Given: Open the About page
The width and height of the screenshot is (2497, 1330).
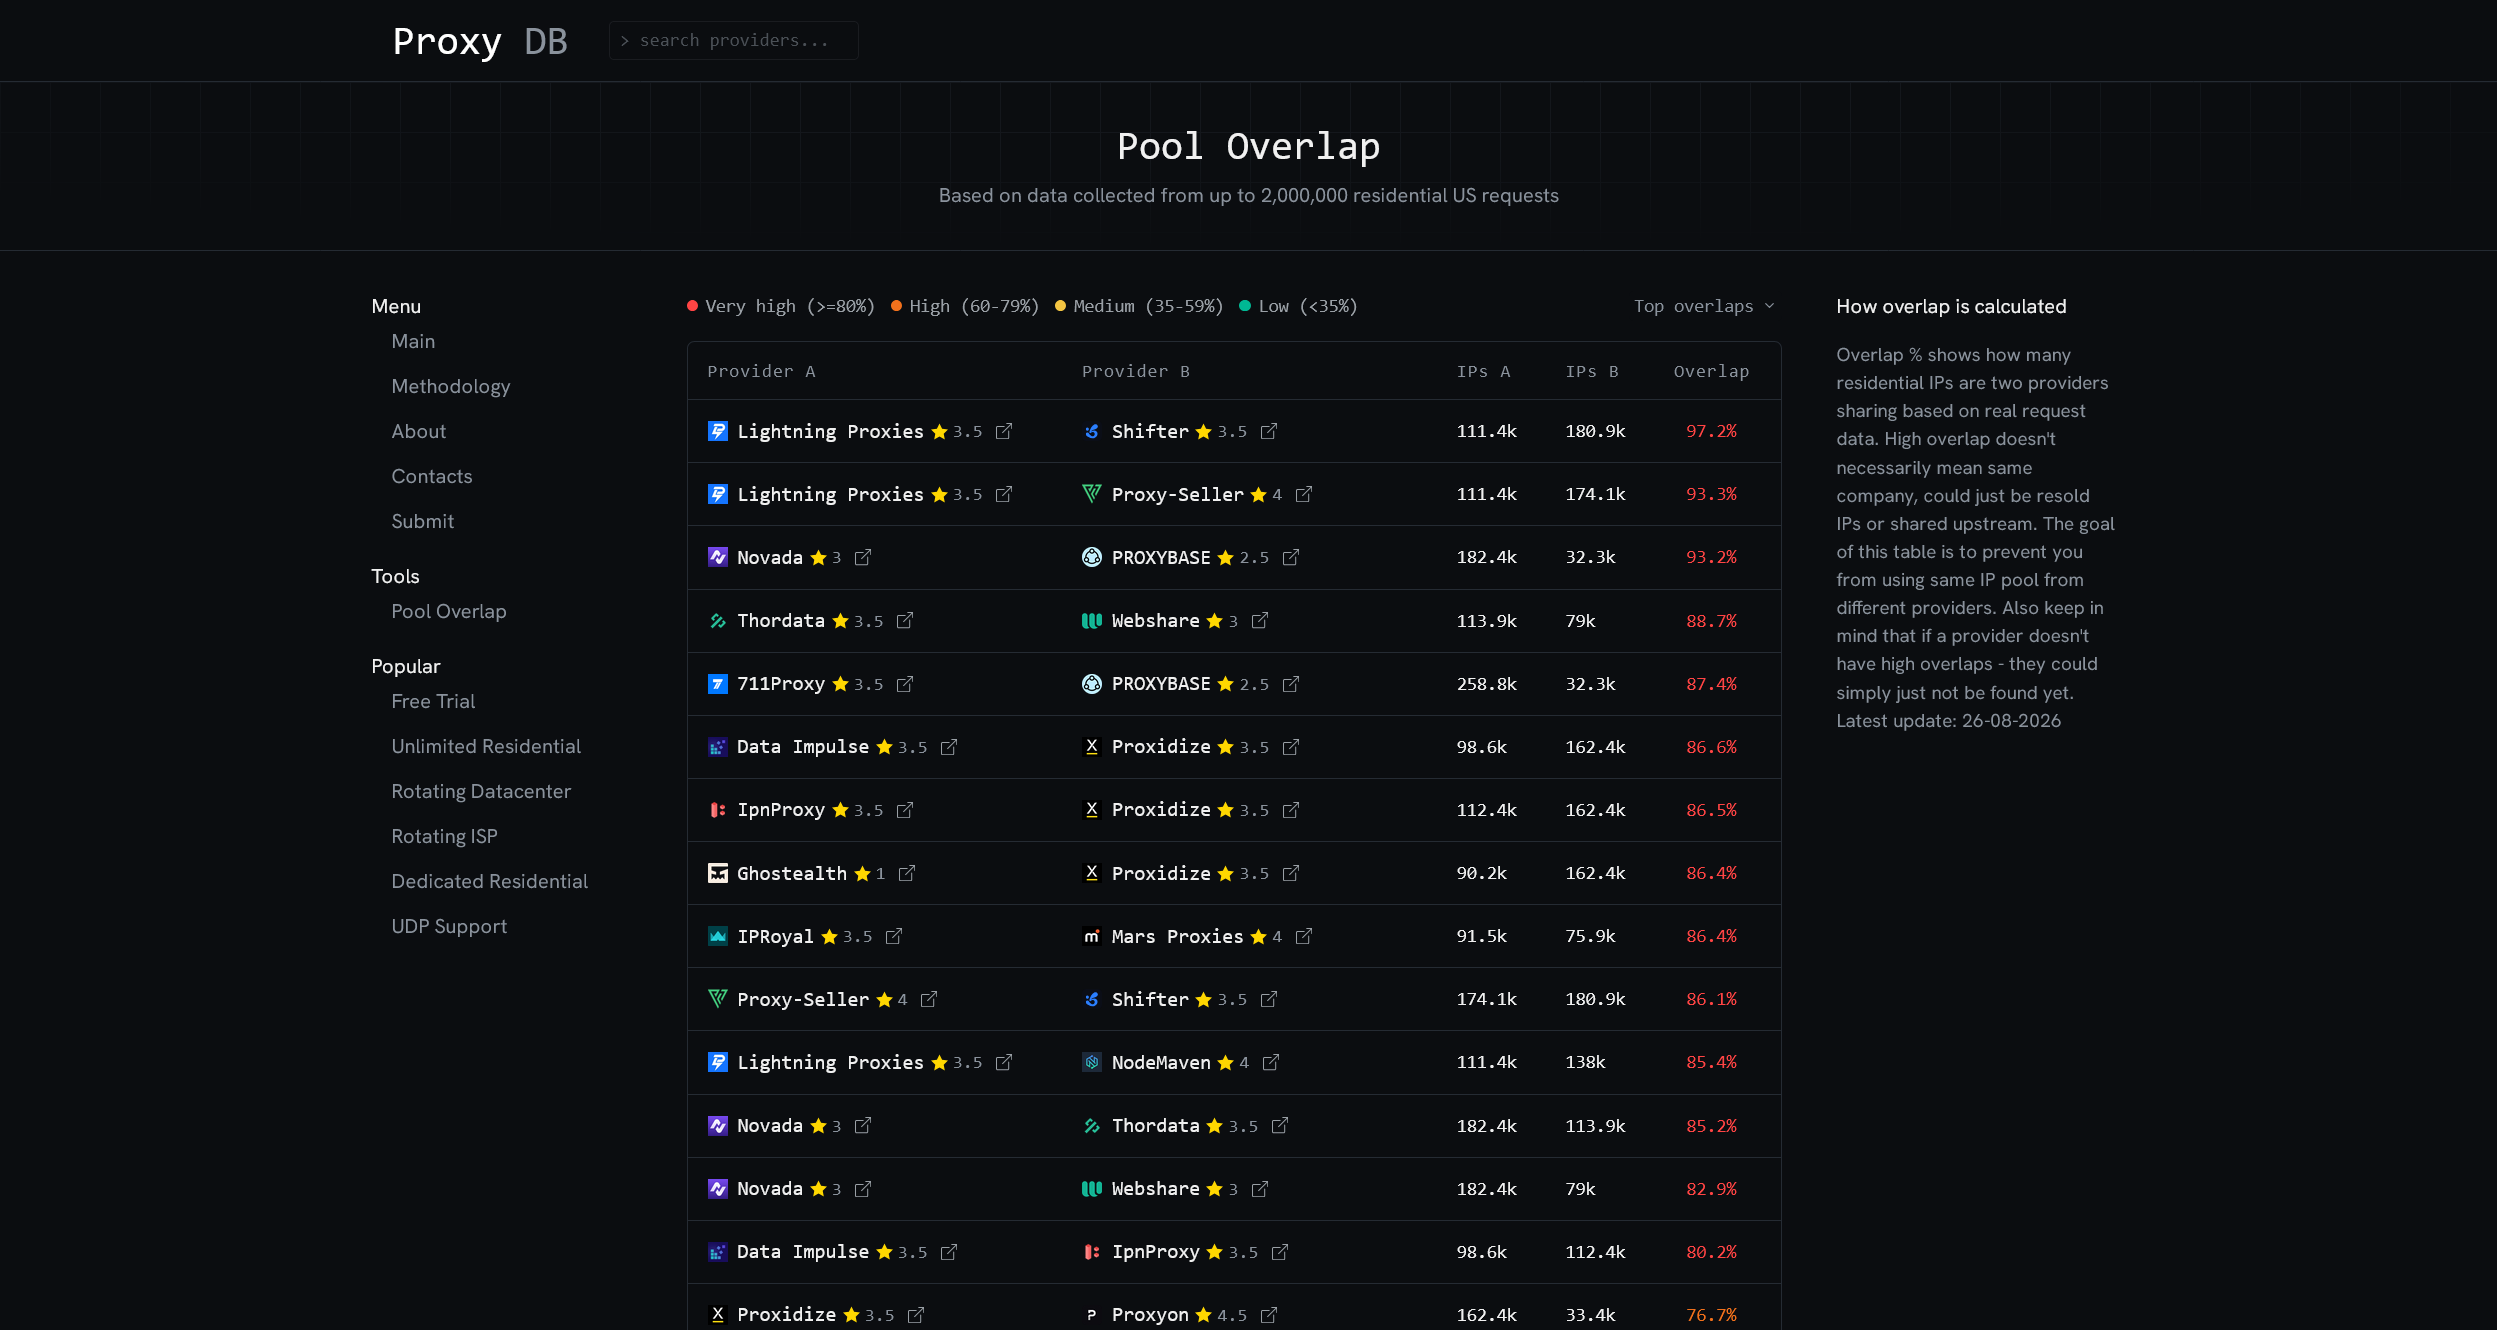Looking at the screenshot, I should [419, 431].
